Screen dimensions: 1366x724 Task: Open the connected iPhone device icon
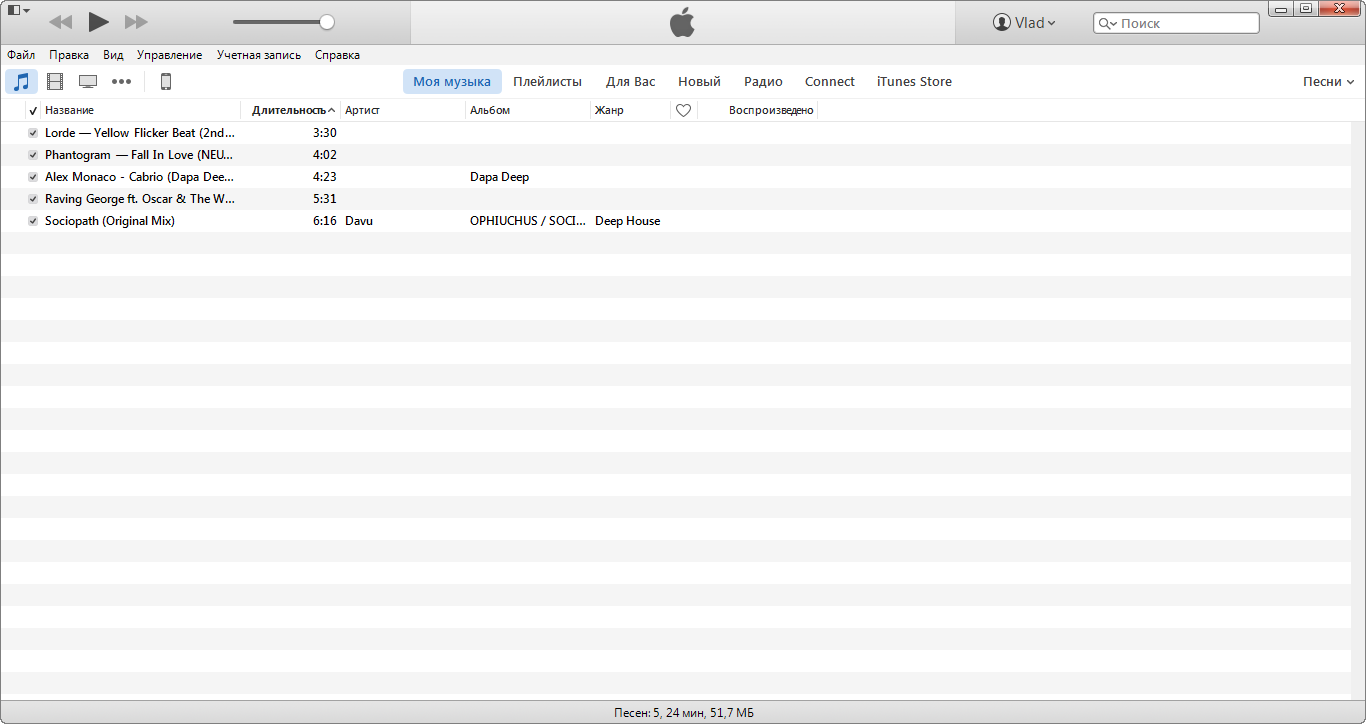click(166, 82)
